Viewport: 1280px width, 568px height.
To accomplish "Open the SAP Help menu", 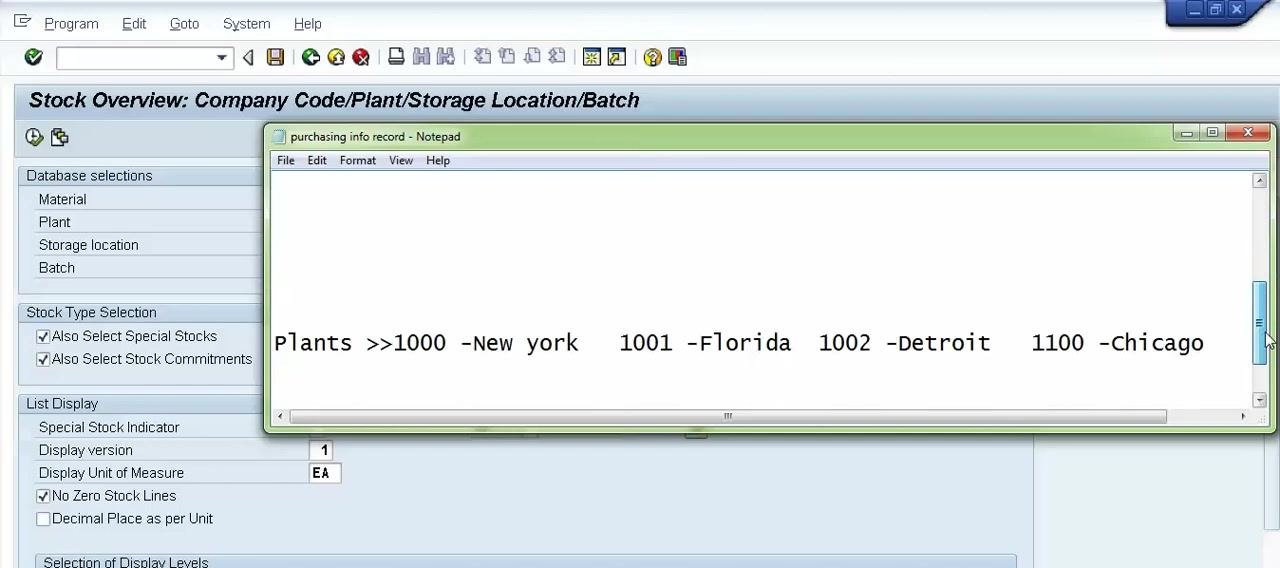I will pos(308,23).
